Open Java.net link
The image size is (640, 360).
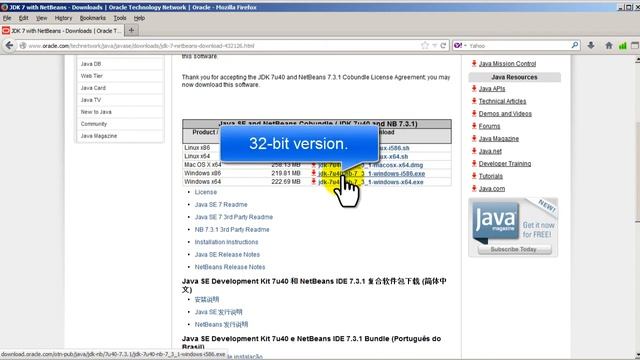[x=490, y=151]
